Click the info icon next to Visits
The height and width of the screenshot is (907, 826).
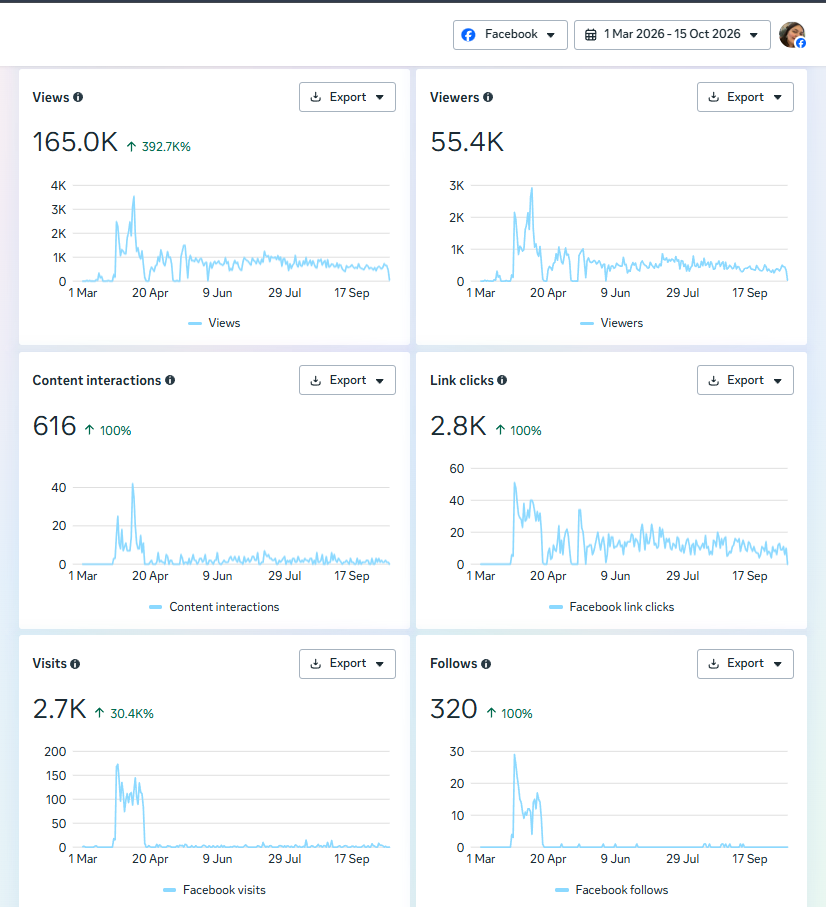tap(75, 663)
